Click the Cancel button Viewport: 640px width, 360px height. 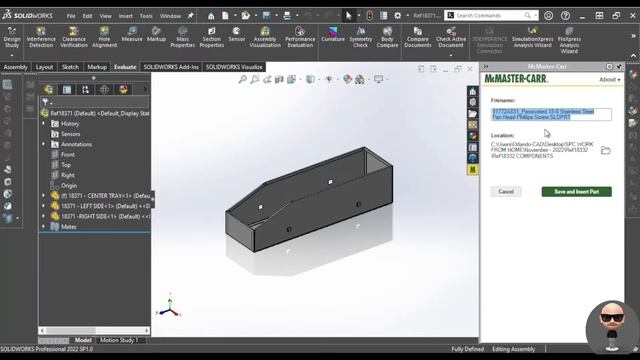point(506,192)
